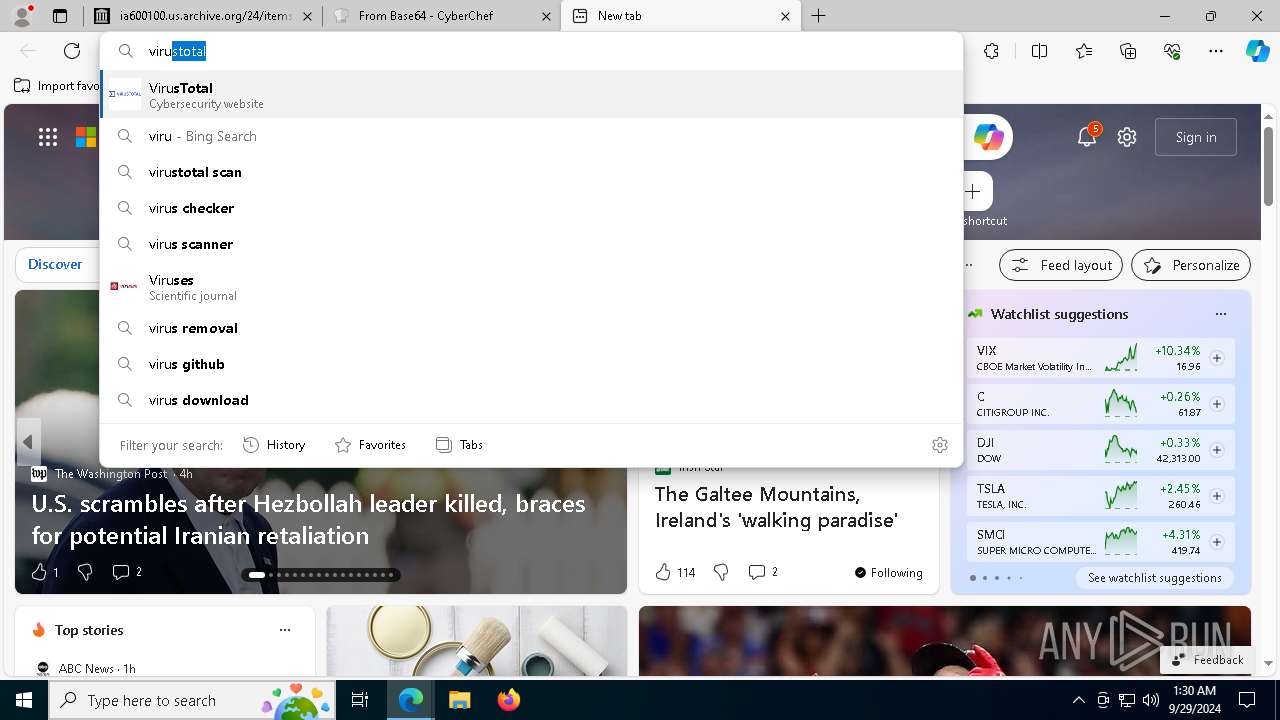1280x720 pixels.
Task: Click the Personalize button
Action: click(1191, 265)
